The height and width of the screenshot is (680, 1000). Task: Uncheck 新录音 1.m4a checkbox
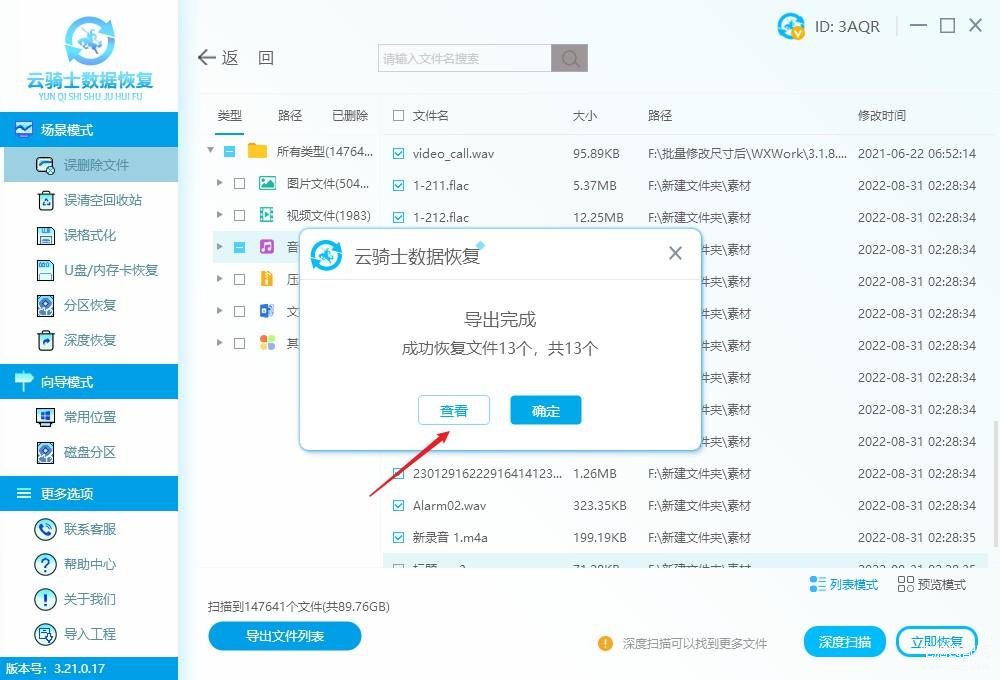[x=399, y=538]
